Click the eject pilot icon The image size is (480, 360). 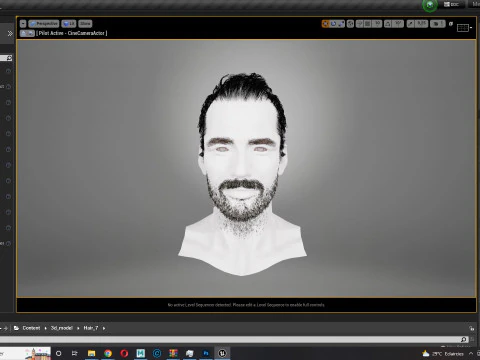tap(23, 33)
